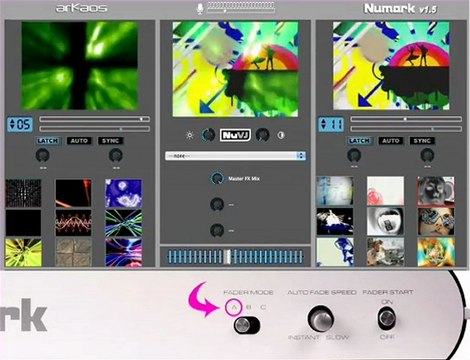Select the pale blue abstract clip in right deck
The height and width of the screenshot is (360, 470).
(x=335, y=191)
